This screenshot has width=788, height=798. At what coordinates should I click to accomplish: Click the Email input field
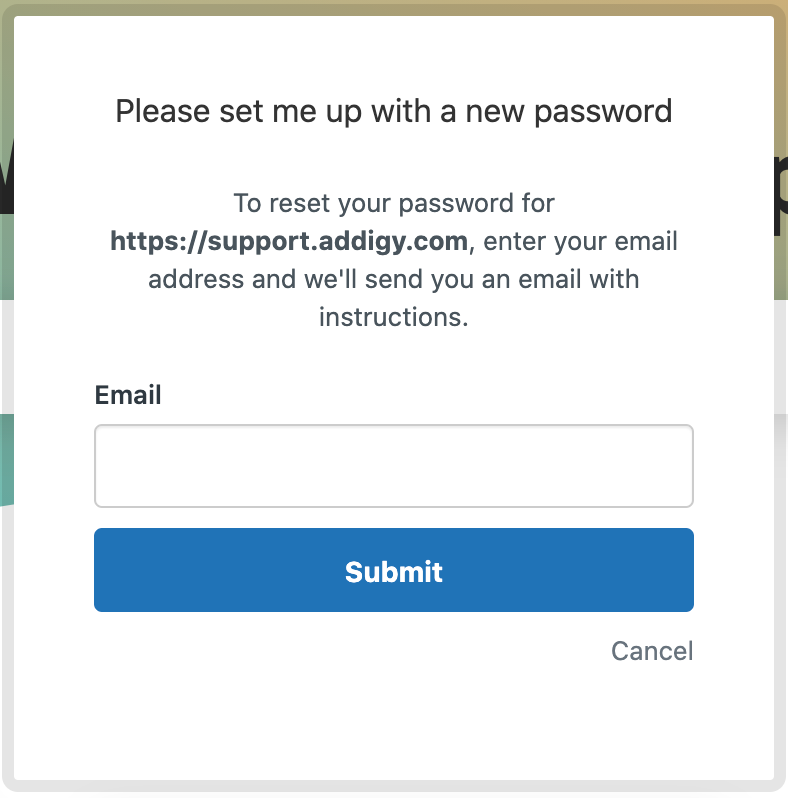click(393, 466)
